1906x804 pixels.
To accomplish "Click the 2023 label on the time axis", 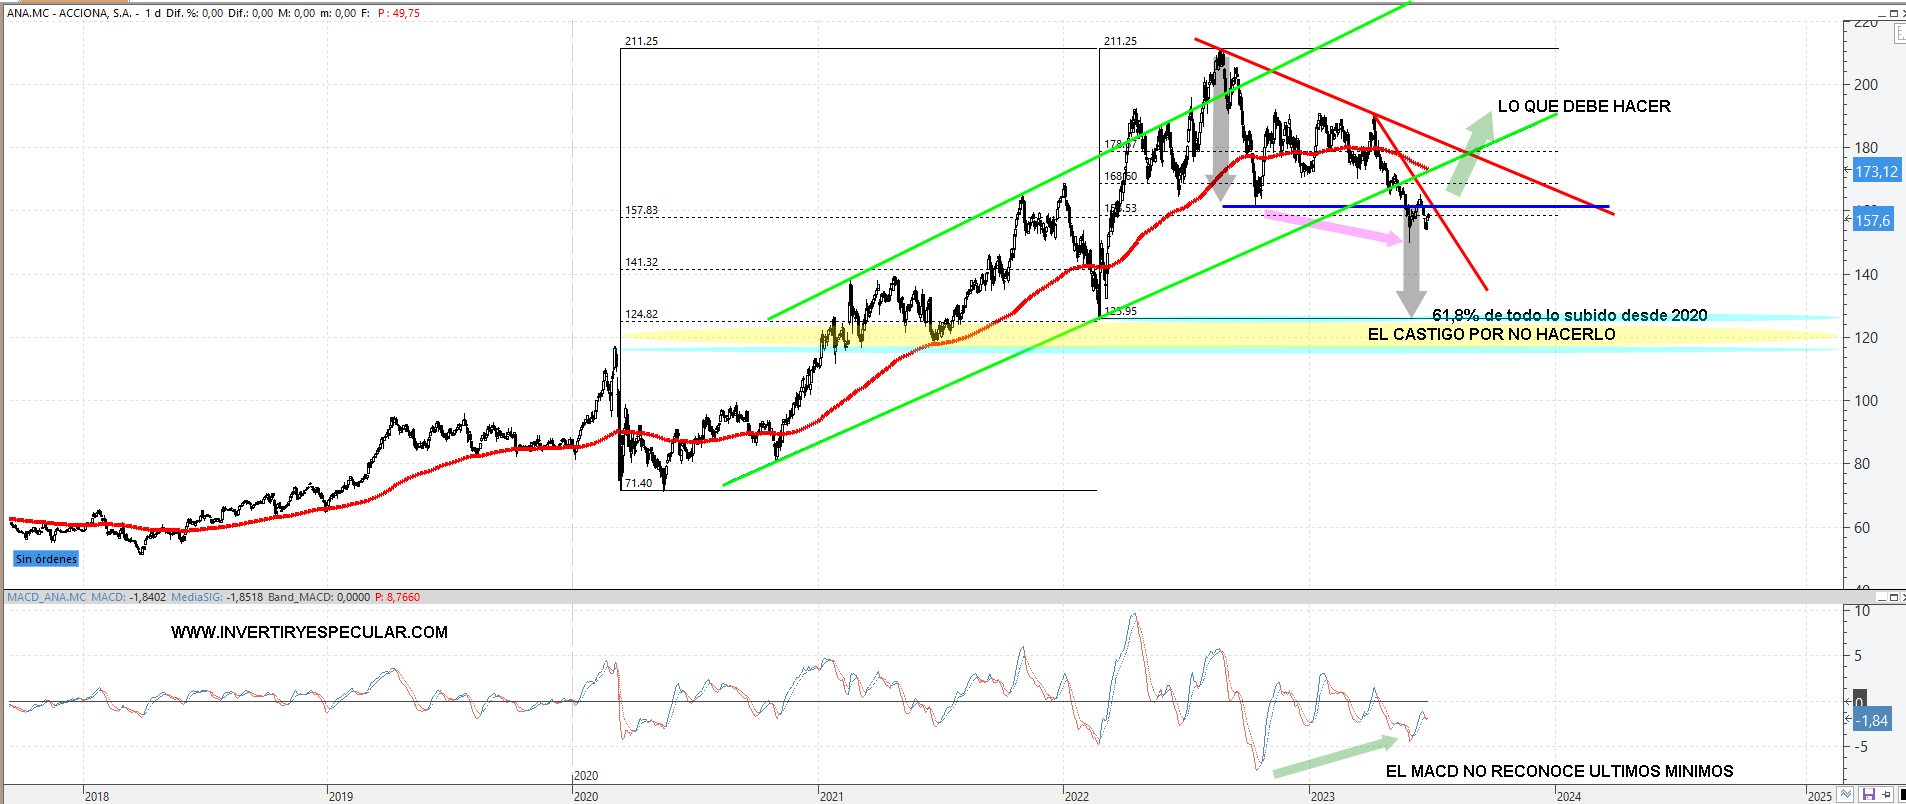I will pos(1322,796).
